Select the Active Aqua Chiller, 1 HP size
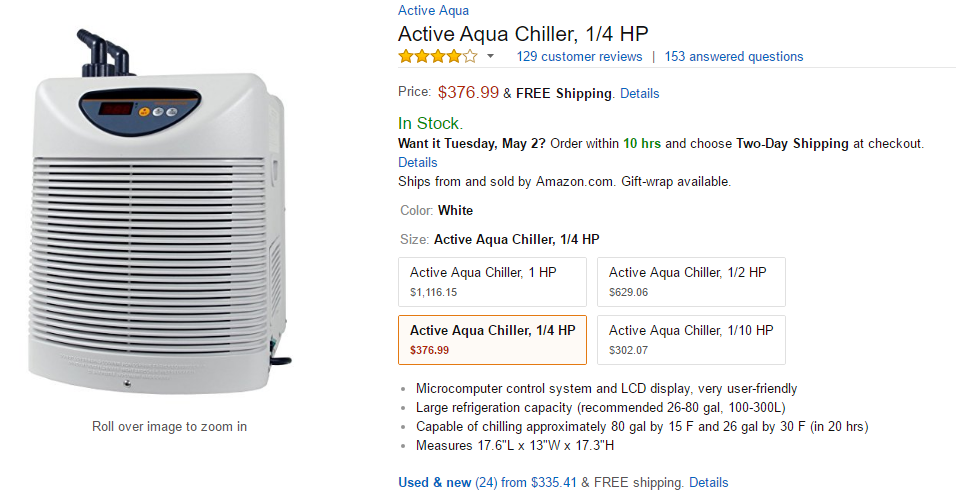This screenshot has height=492, width=956. click(492, 281)
